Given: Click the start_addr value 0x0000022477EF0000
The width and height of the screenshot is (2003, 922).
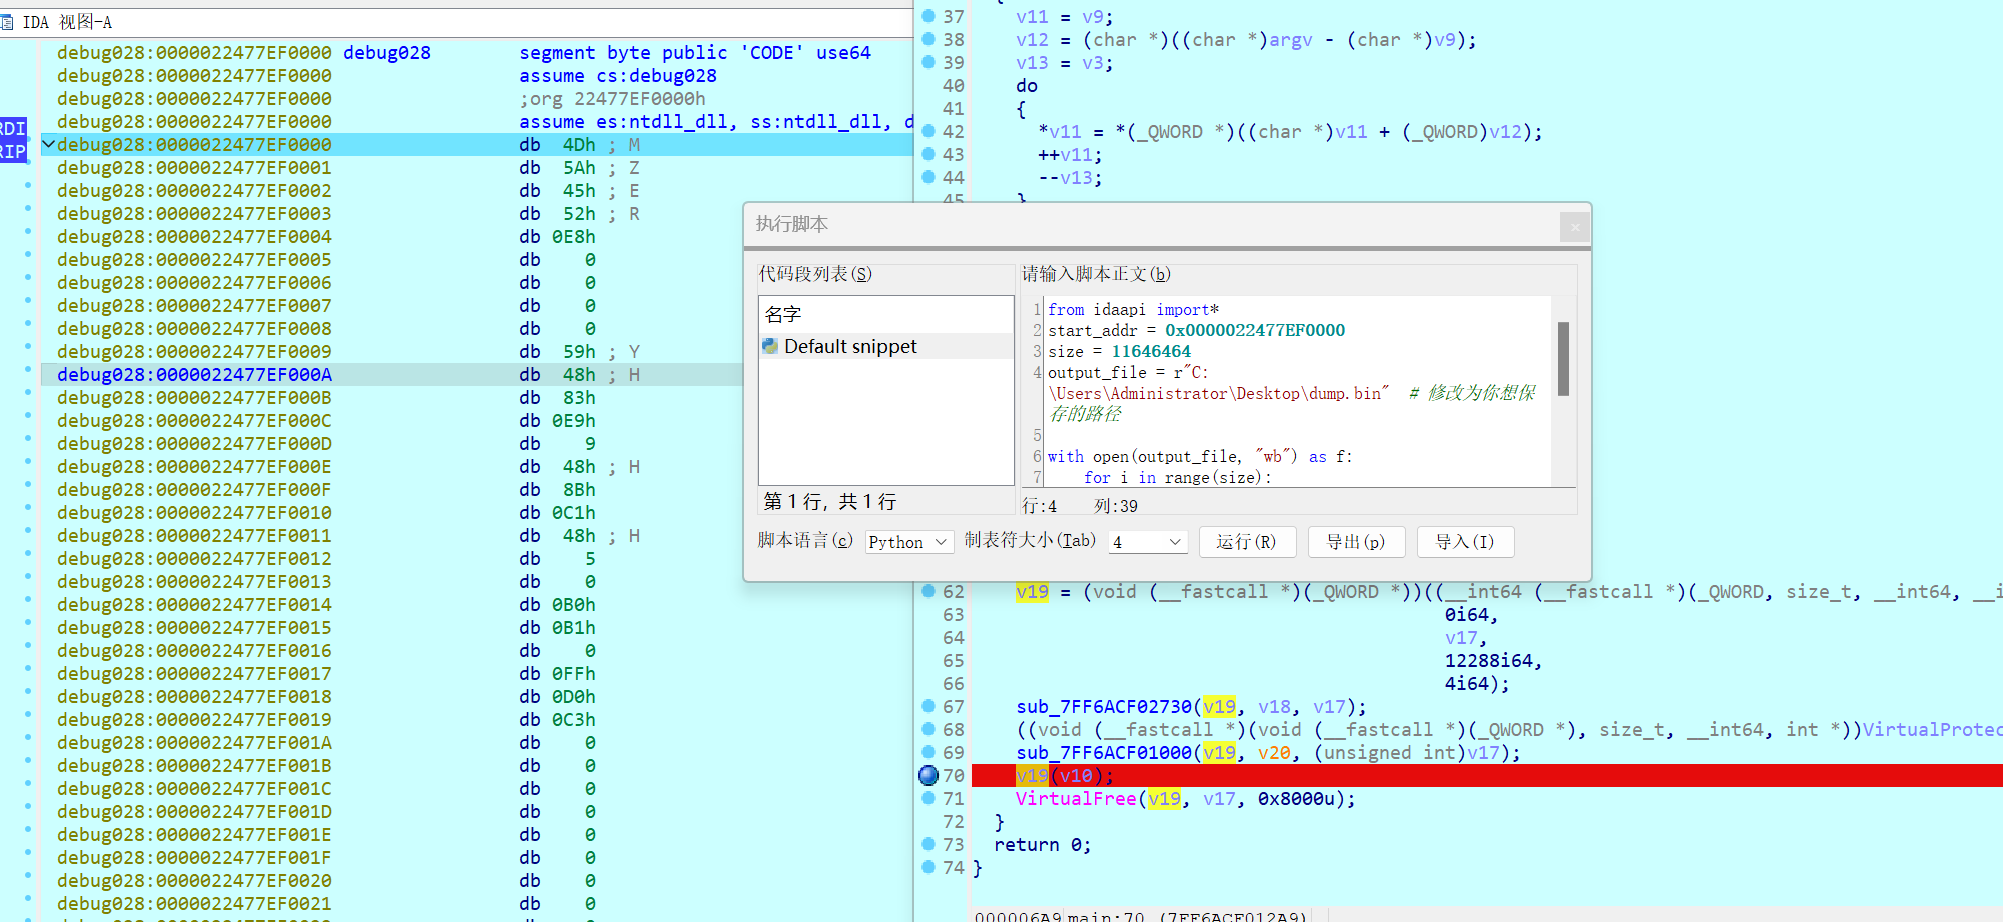Looking at the screenshot, I should point(1255,330).
